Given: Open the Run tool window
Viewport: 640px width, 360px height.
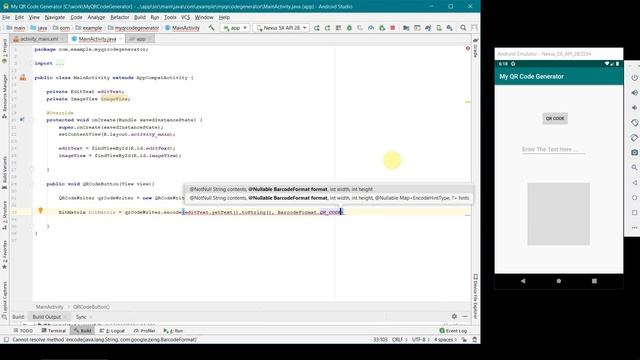Looking at the screenshot, I should pyautogui.click(x=173, y=331).
